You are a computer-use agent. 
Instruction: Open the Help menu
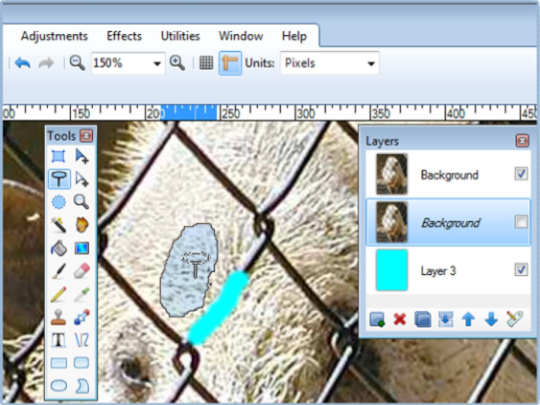coord(294,36)
